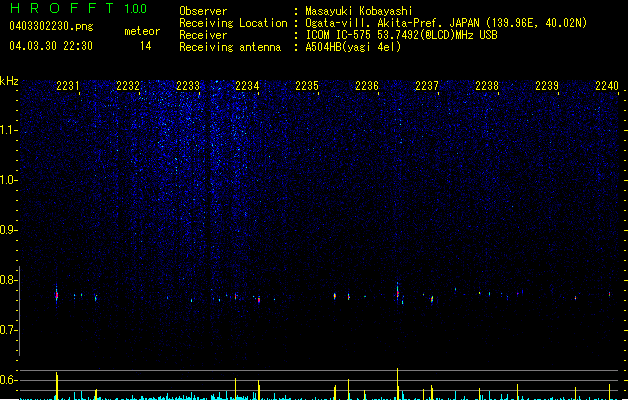Click the 0.8 frequency axis label
The width and height of the screenshot is (629, 400).
click(9, 280)
